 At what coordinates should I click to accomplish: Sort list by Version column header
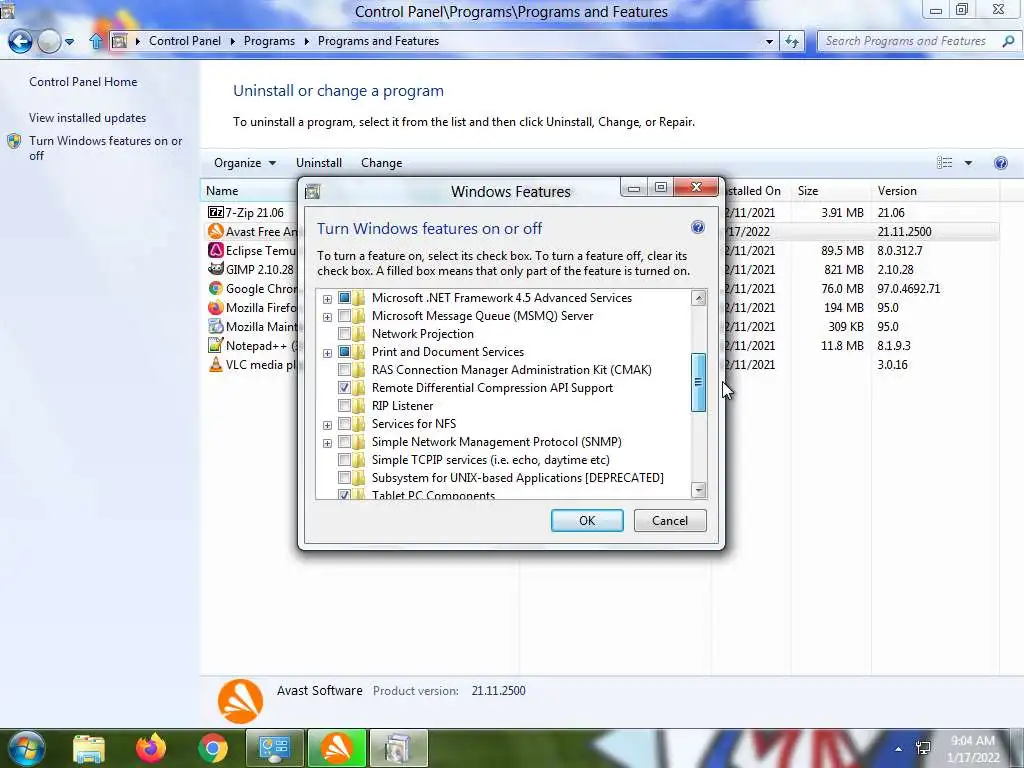[934, 191]
